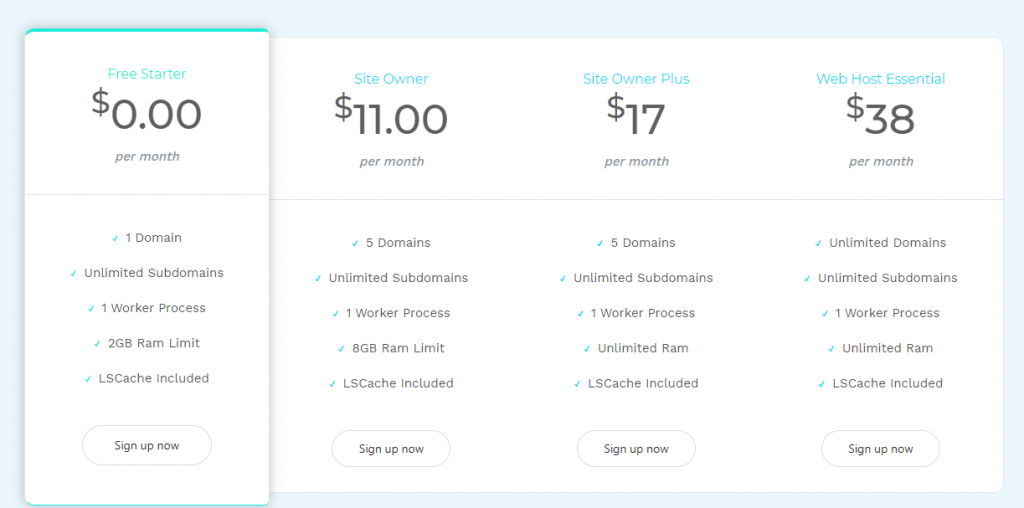Click checkmark icon beside 1 Domain

(116, 239)
